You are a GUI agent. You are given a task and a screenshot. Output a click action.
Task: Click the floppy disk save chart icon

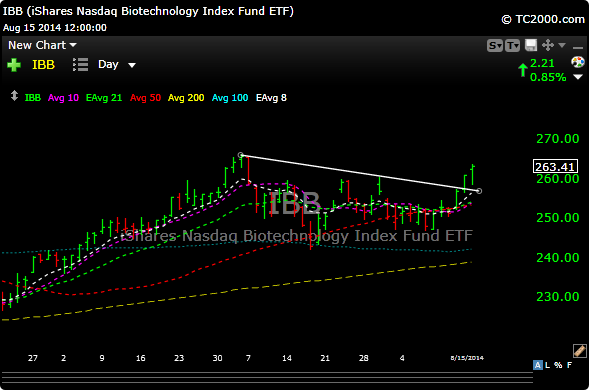pyautogui.click(x=531, y=45)
